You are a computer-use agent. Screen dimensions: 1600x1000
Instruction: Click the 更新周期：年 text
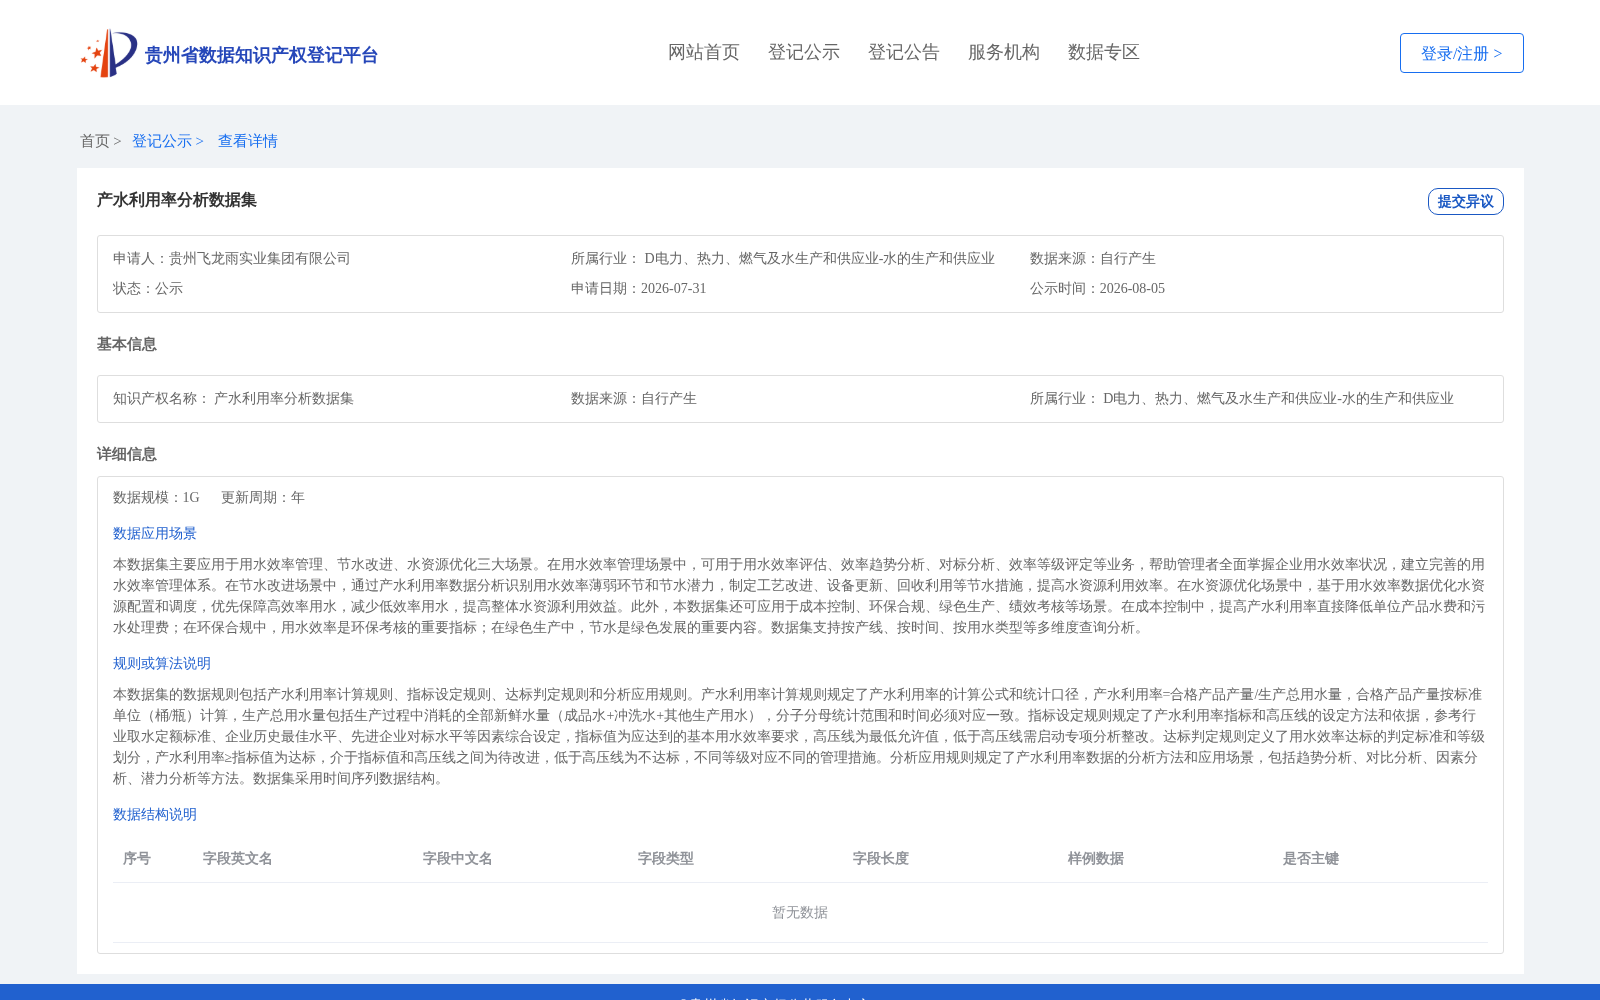263,497
